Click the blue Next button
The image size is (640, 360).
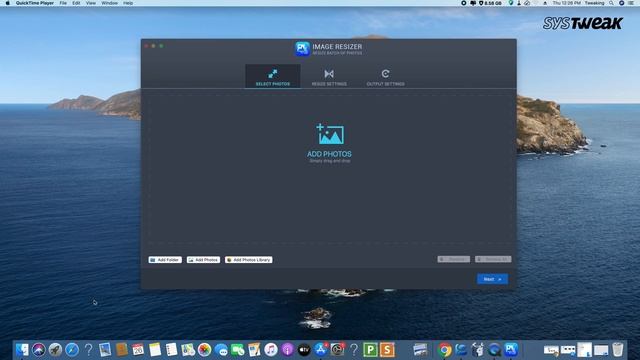click(x=492, y=279)
